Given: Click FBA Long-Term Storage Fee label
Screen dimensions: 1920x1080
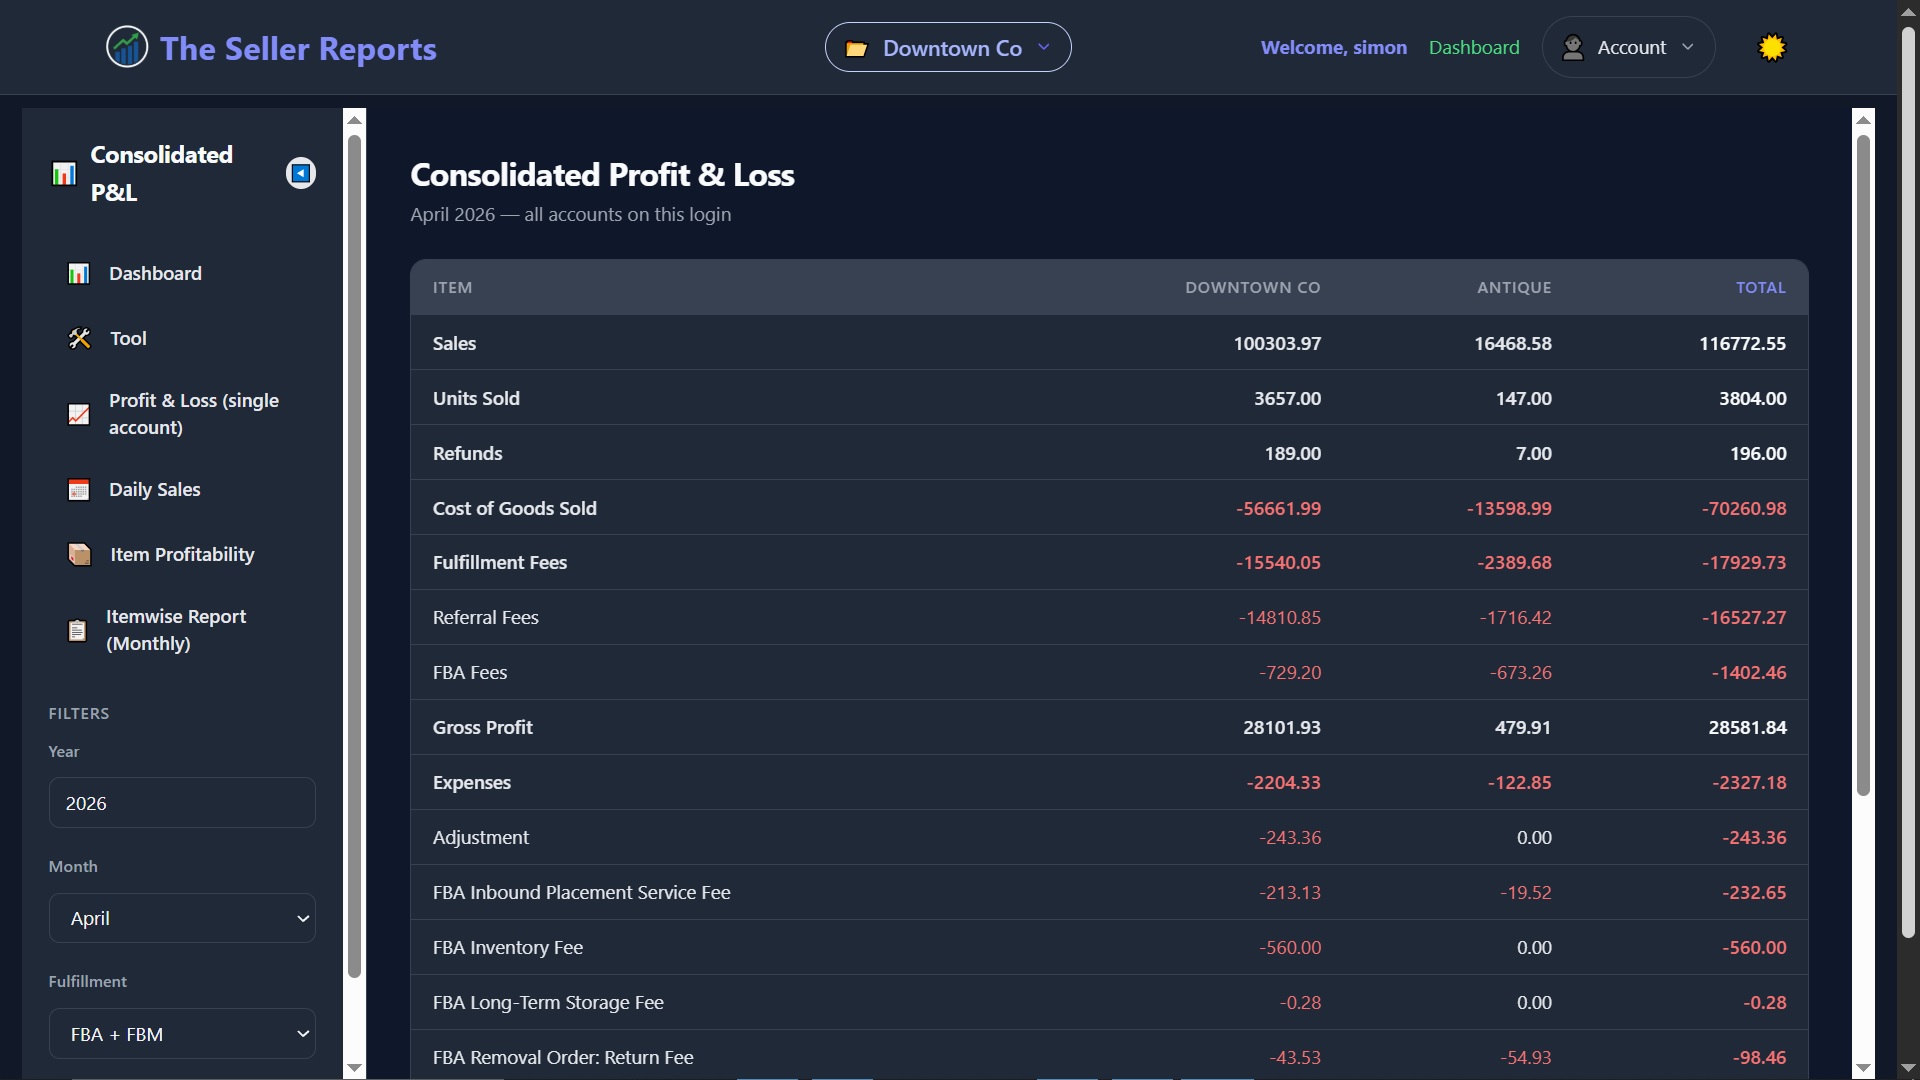Looking at the screenshot, I should click(x=548, y=1002).
